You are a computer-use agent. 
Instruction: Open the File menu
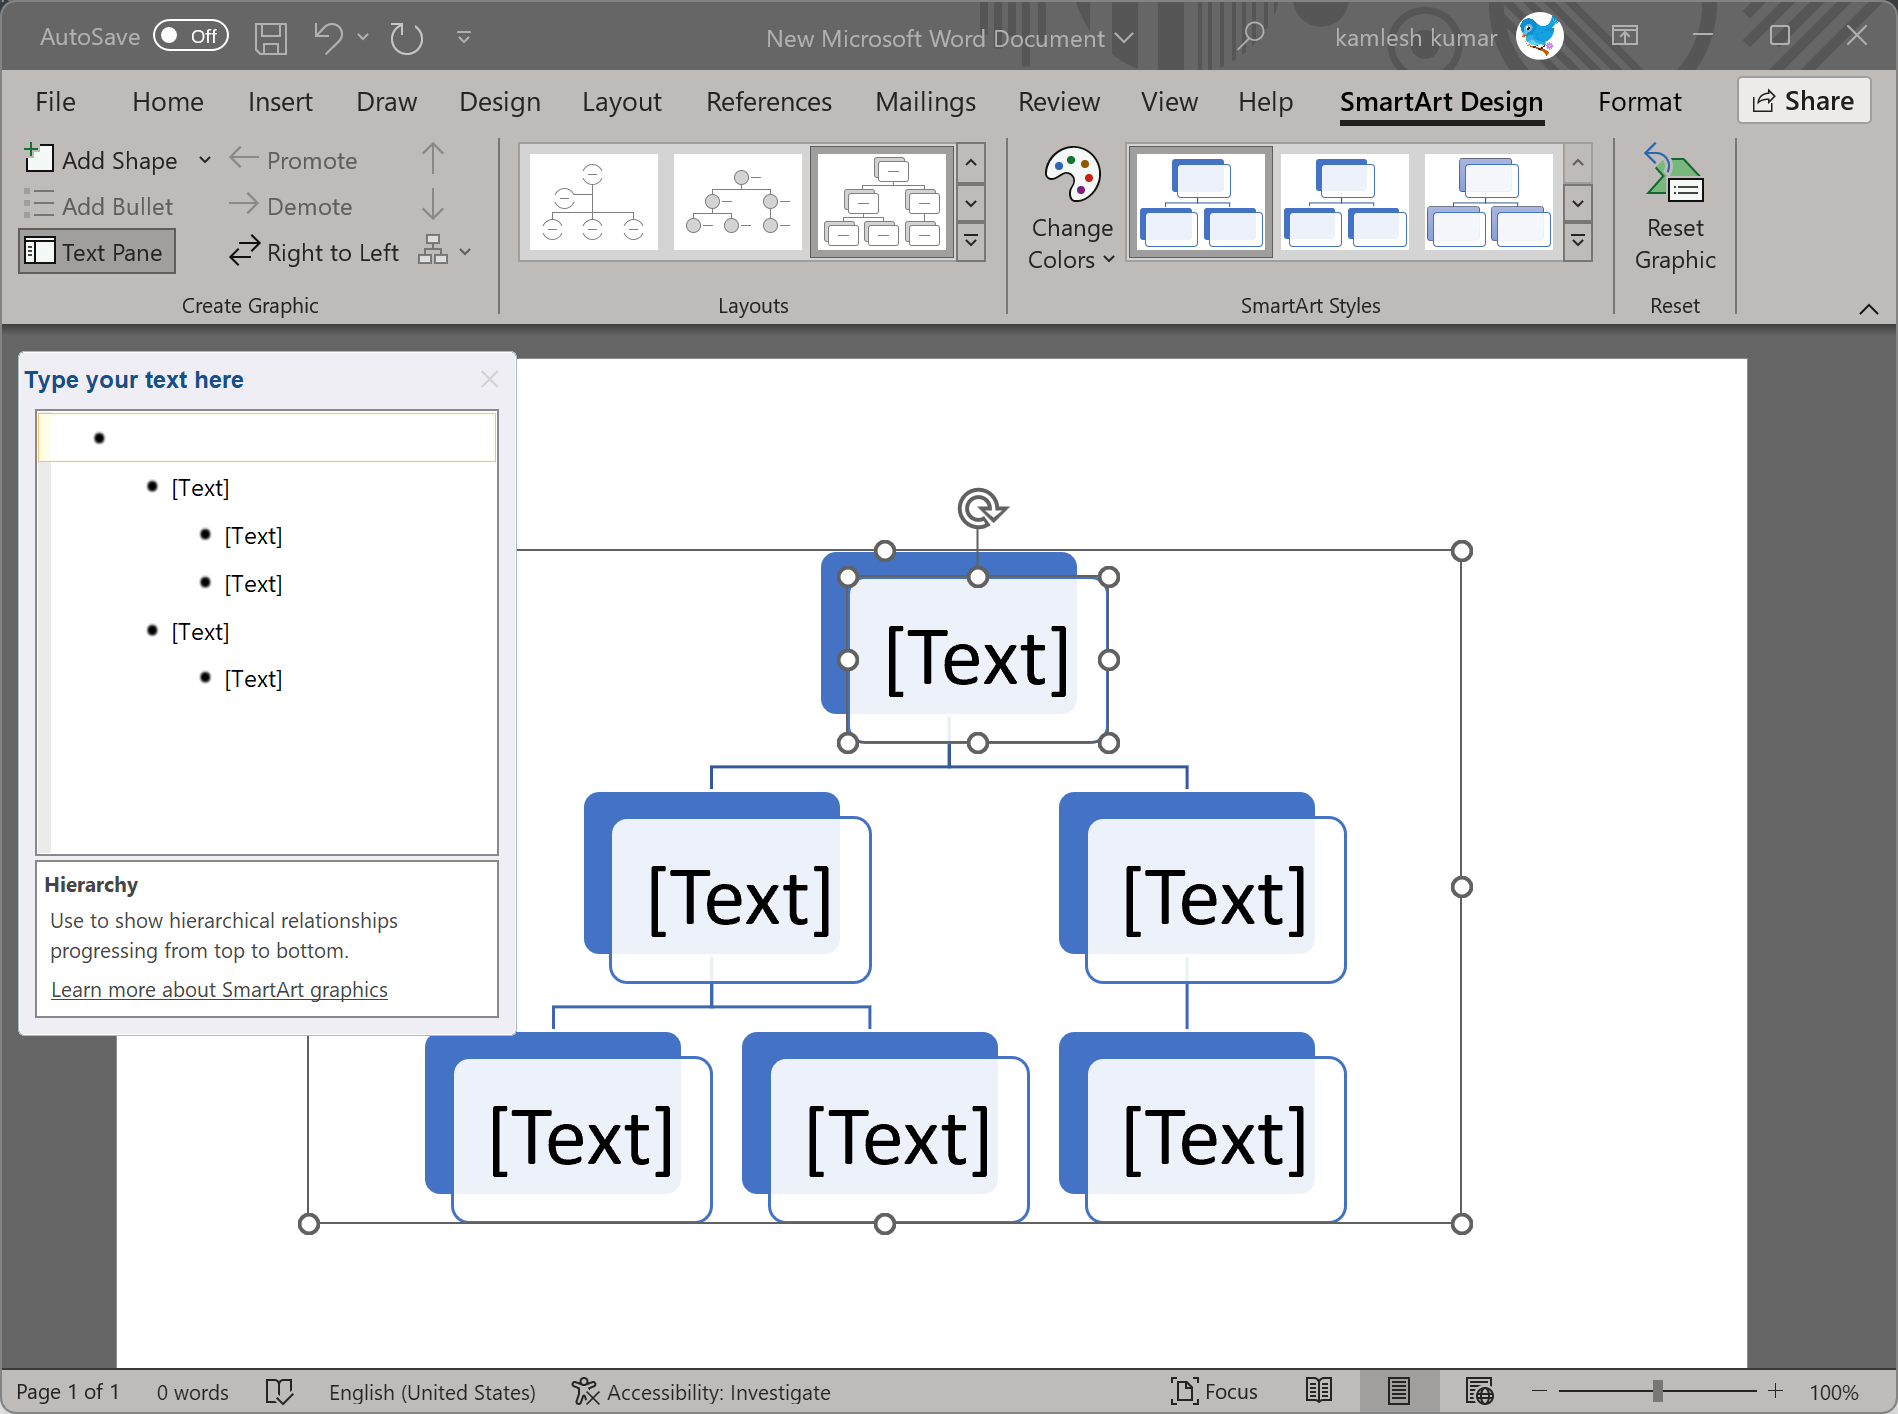[x=55, y=102]
